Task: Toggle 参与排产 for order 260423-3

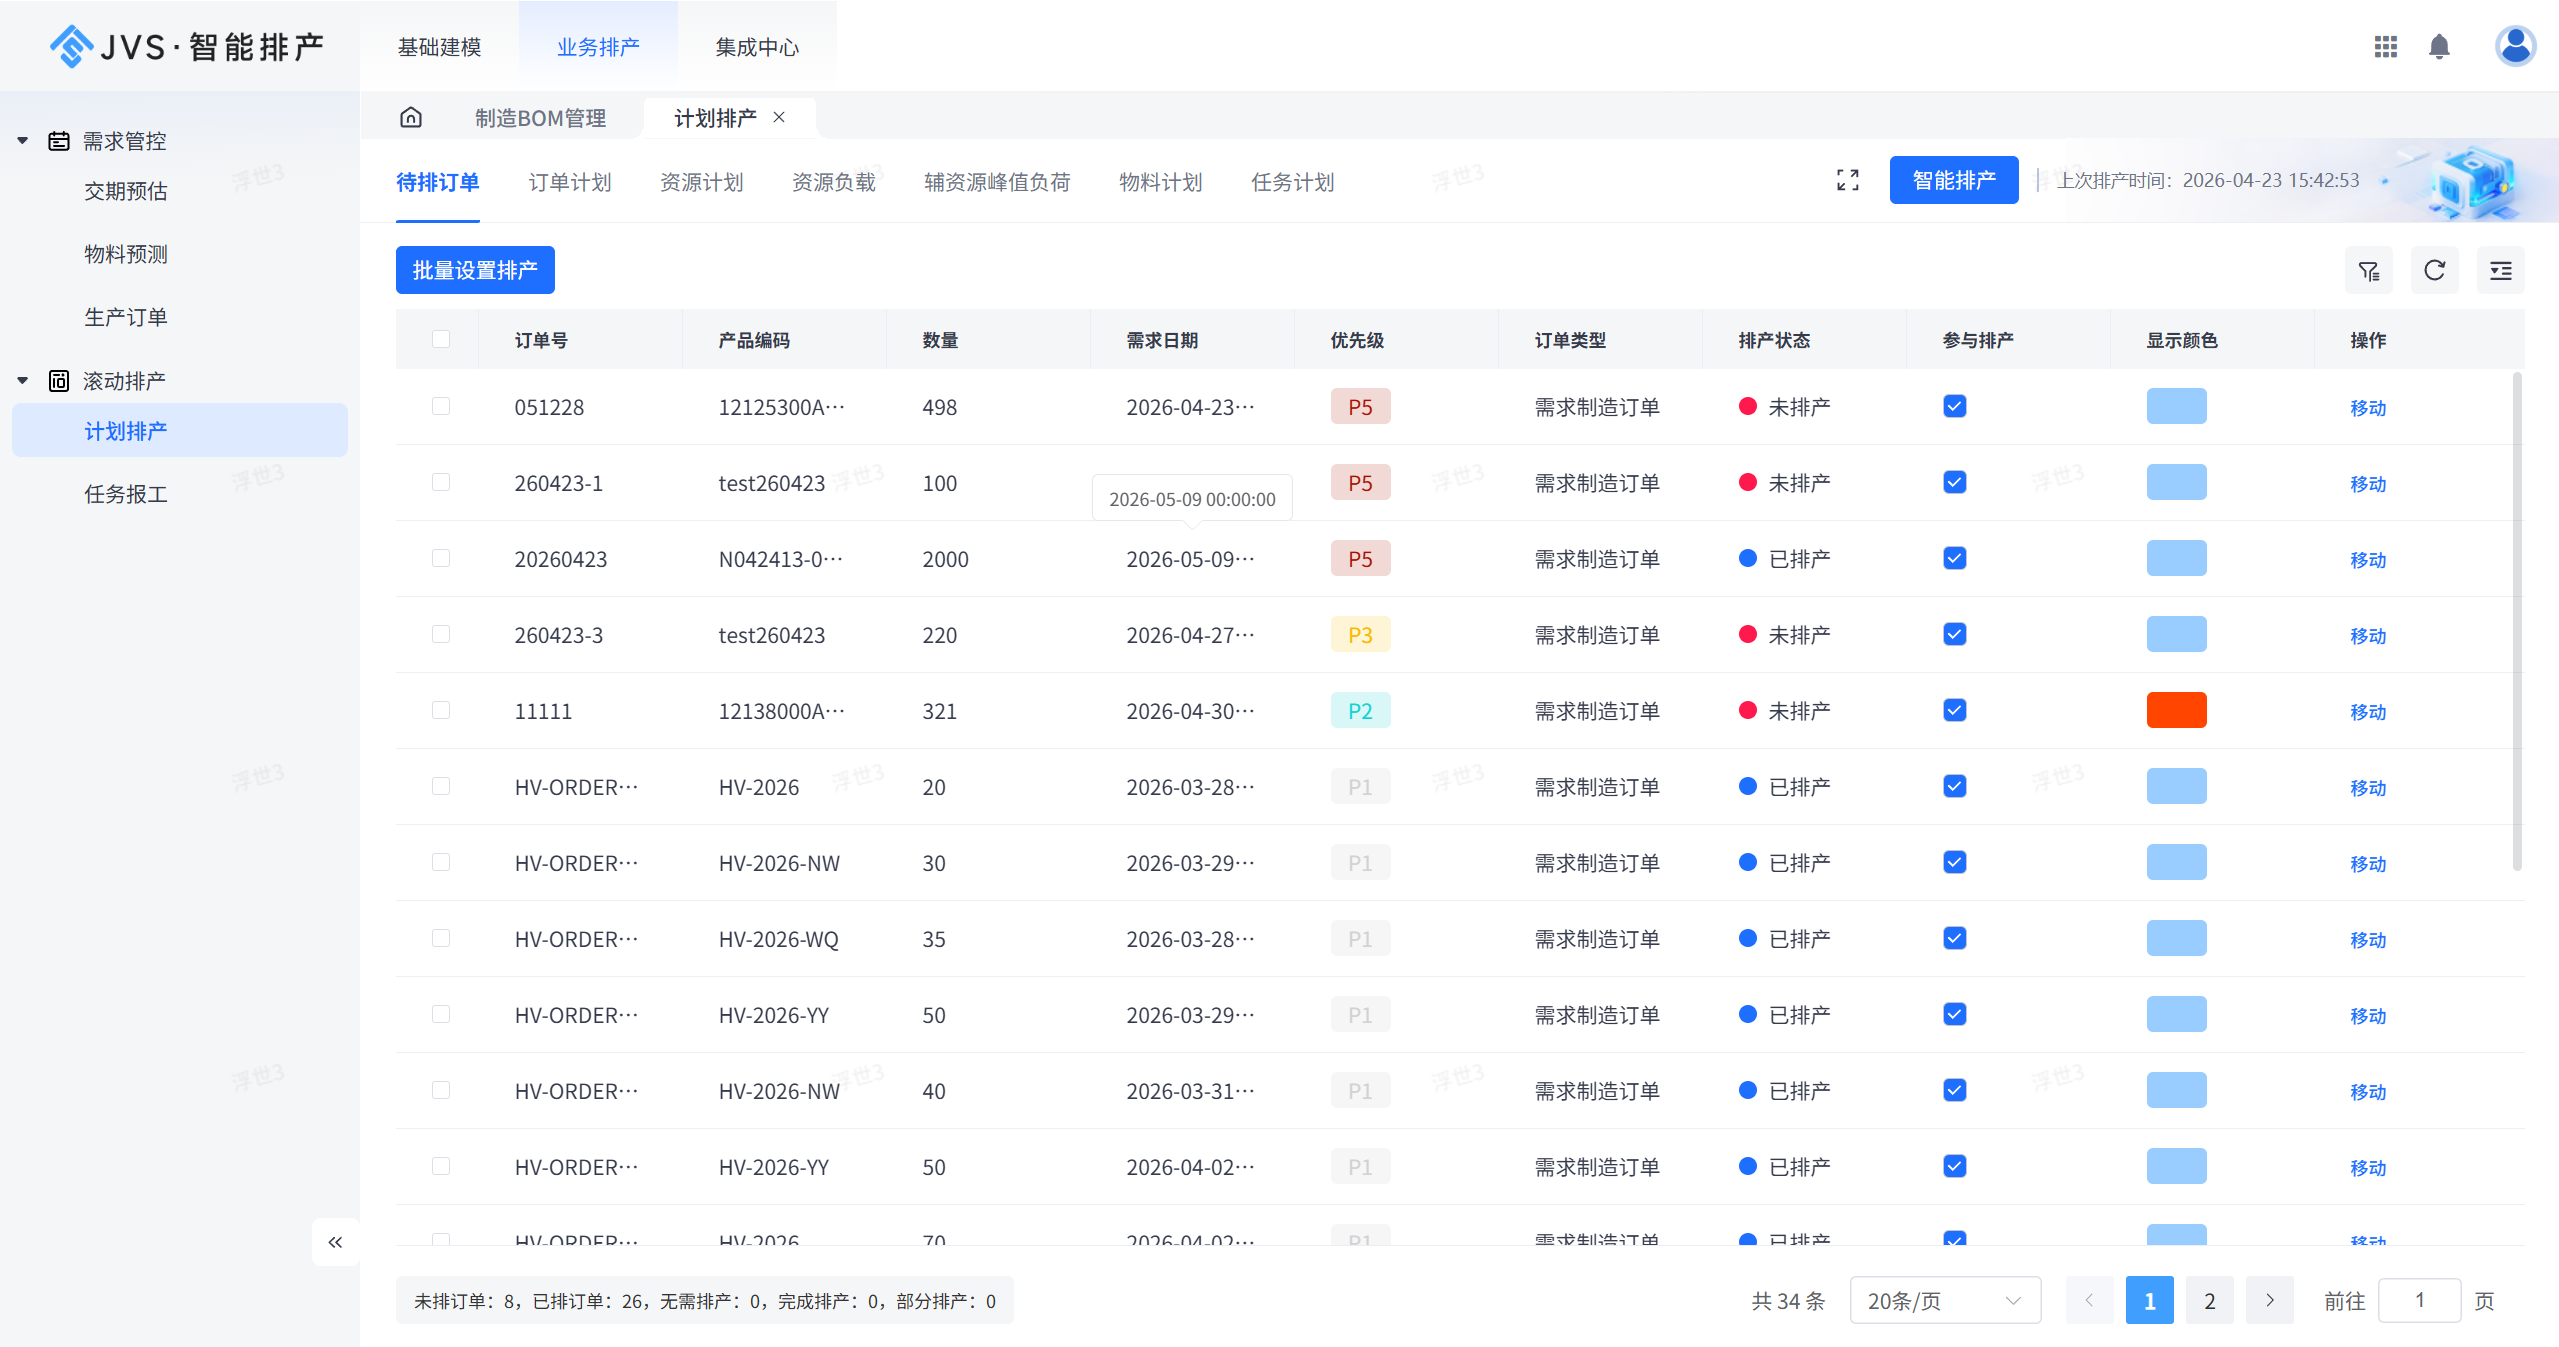Action: click(1954, 634)
